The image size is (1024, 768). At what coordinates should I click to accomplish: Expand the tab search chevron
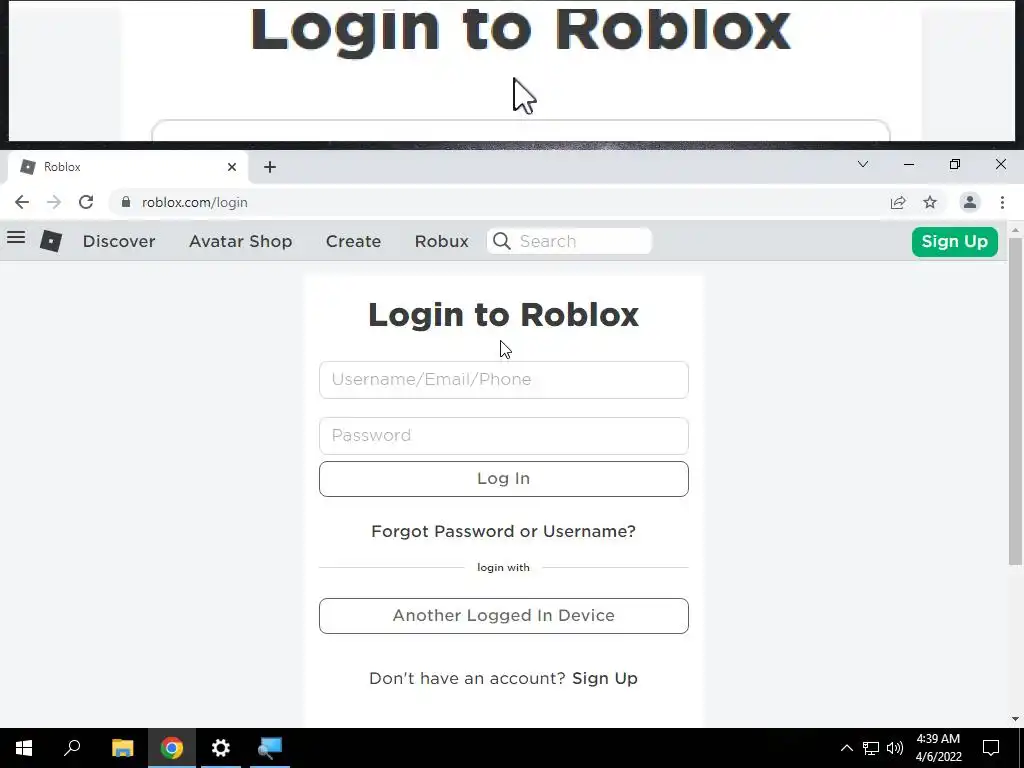[x=863, y=164]
